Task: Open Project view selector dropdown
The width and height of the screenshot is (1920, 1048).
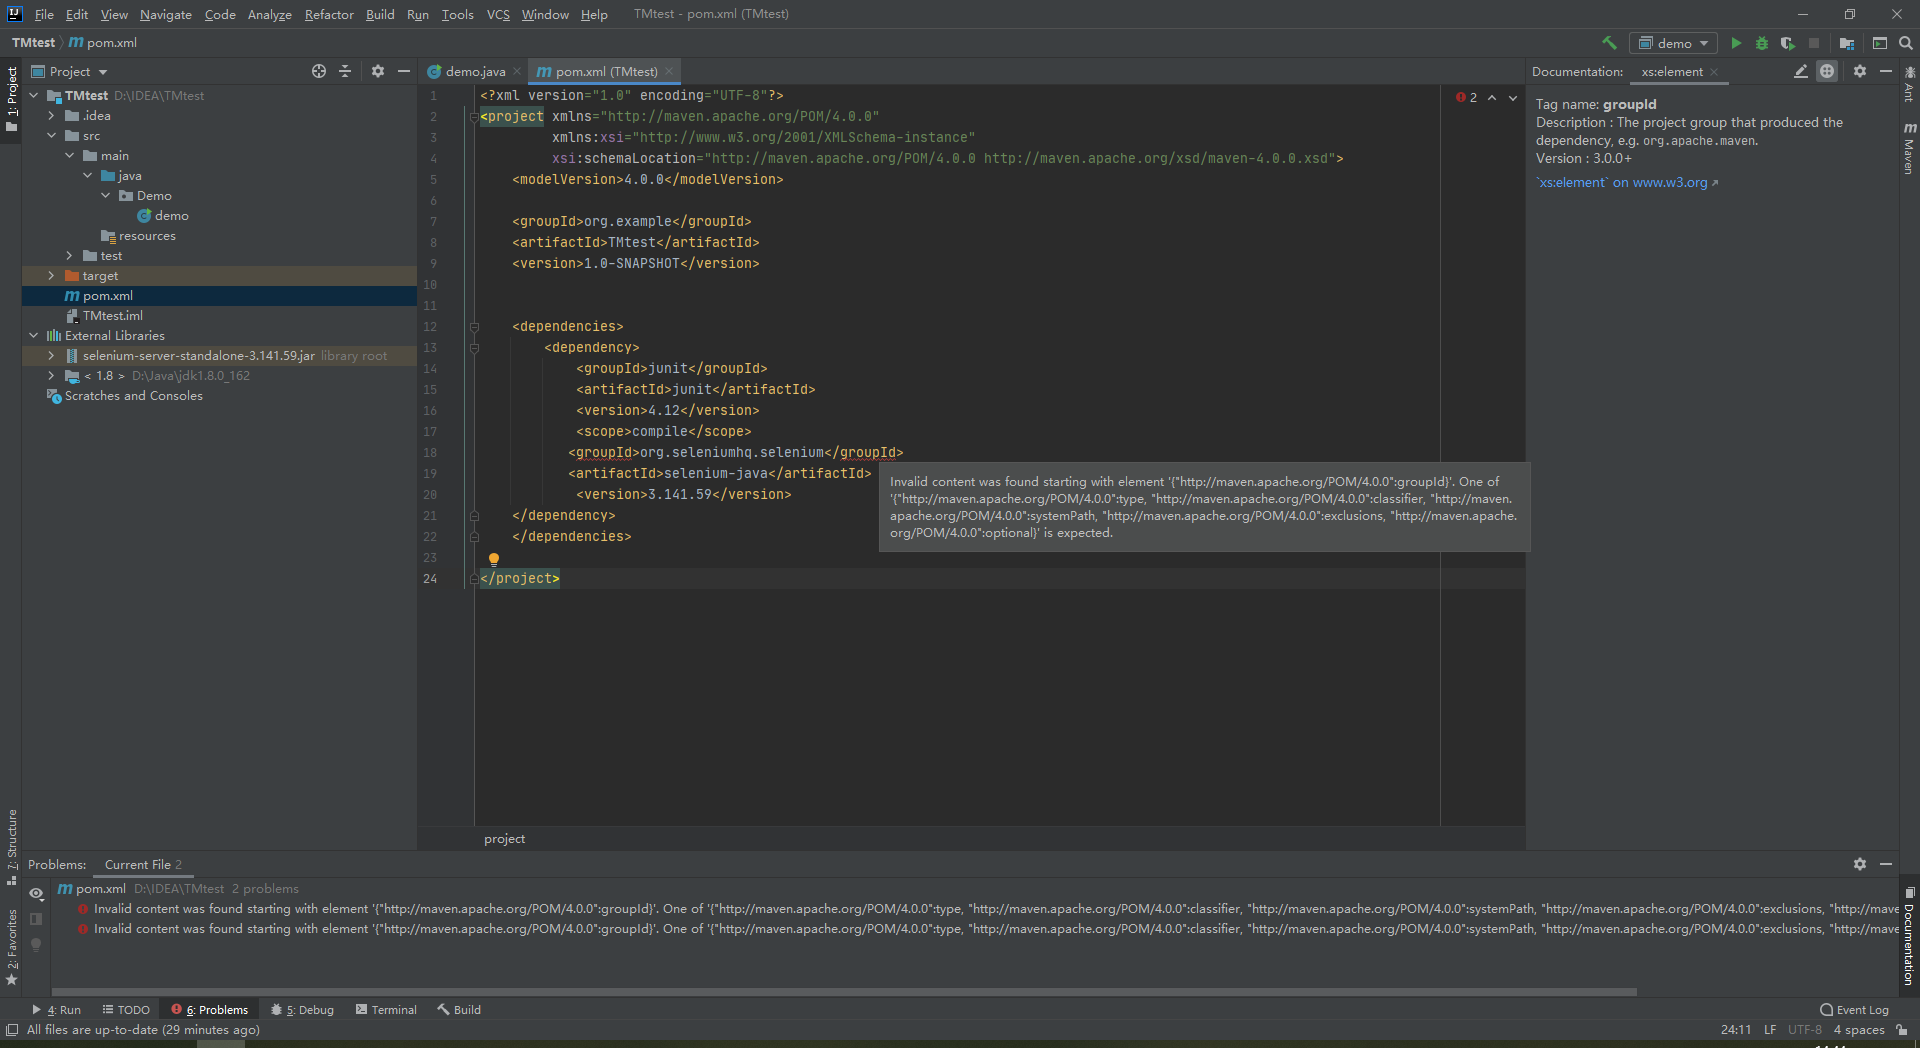Action: pos(69,71)
